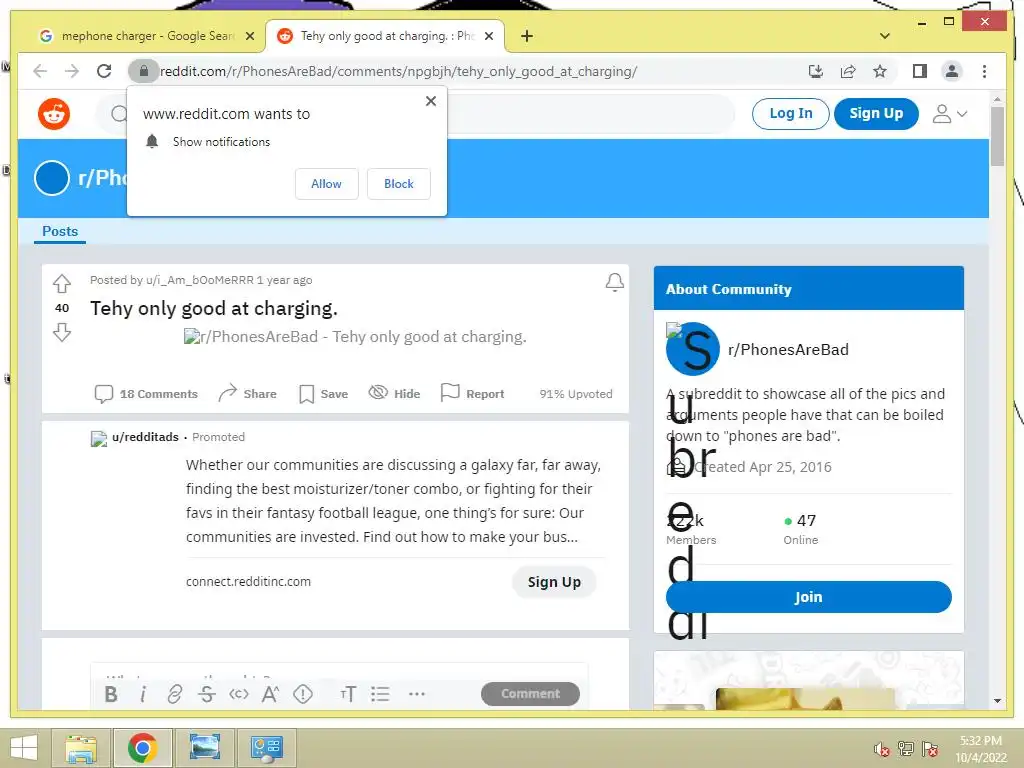The height and width of the screenshot is (768, 1024).
Task: View site information lock icon
Action: 144,71
